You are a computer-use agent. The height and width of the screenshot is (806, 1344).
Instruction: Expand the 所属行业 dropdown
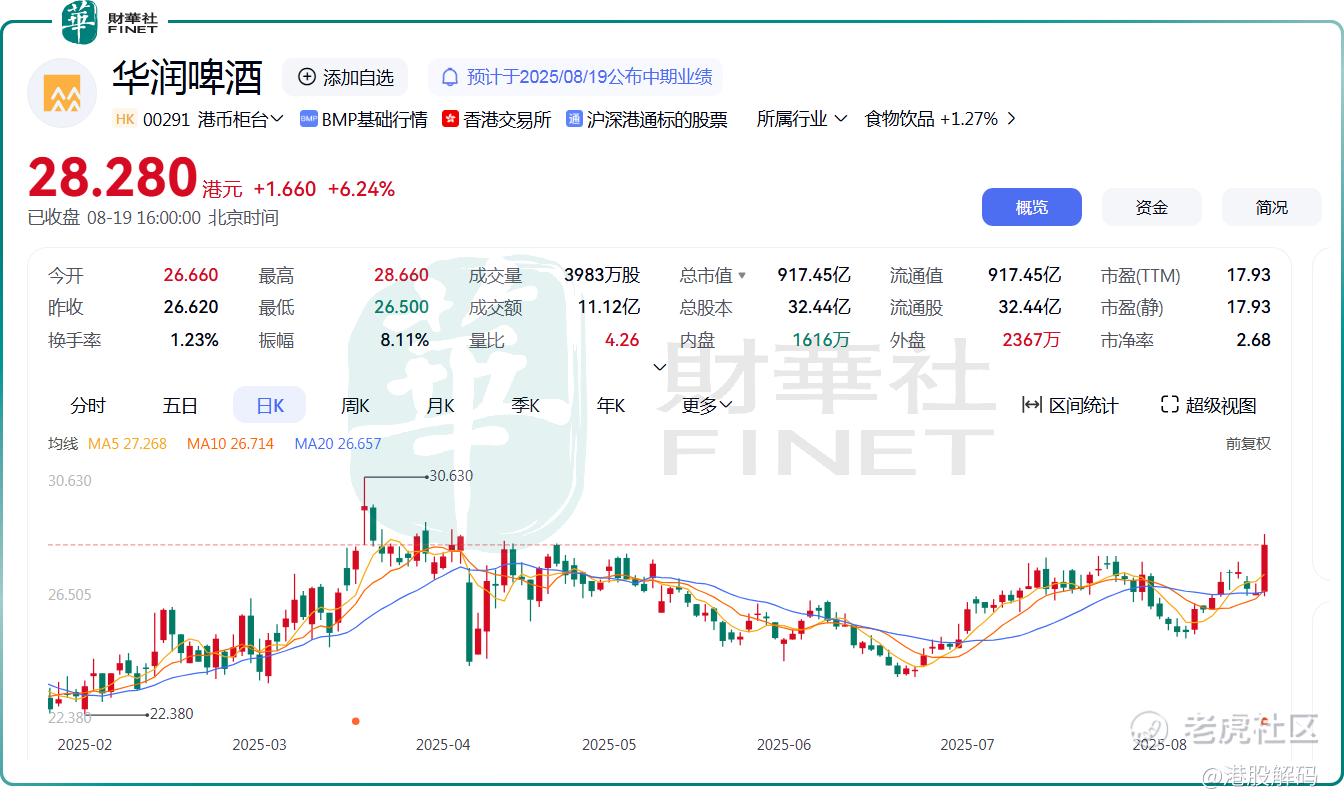802,119
